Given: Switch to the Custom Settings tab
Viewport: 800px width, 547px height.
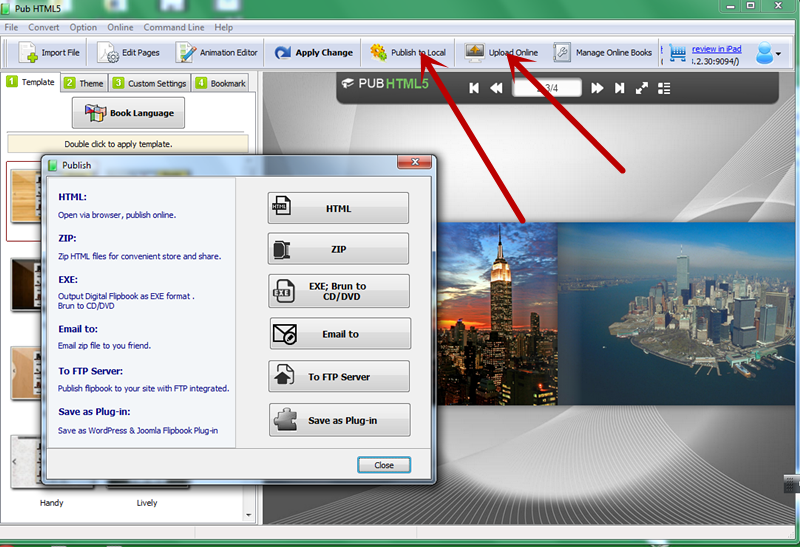Looking at the screenshot, I should pos(149,83).
